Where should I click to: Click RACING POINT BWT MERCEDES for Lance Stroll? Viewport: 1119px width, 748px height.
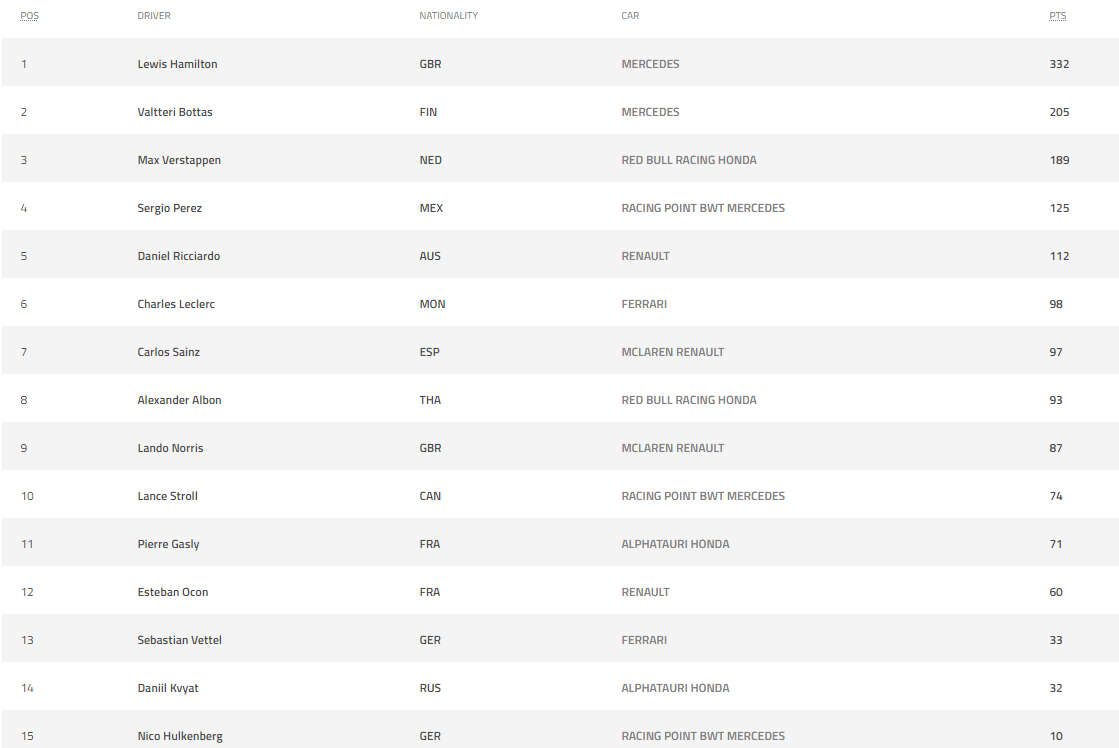click(x=703, y=496)
